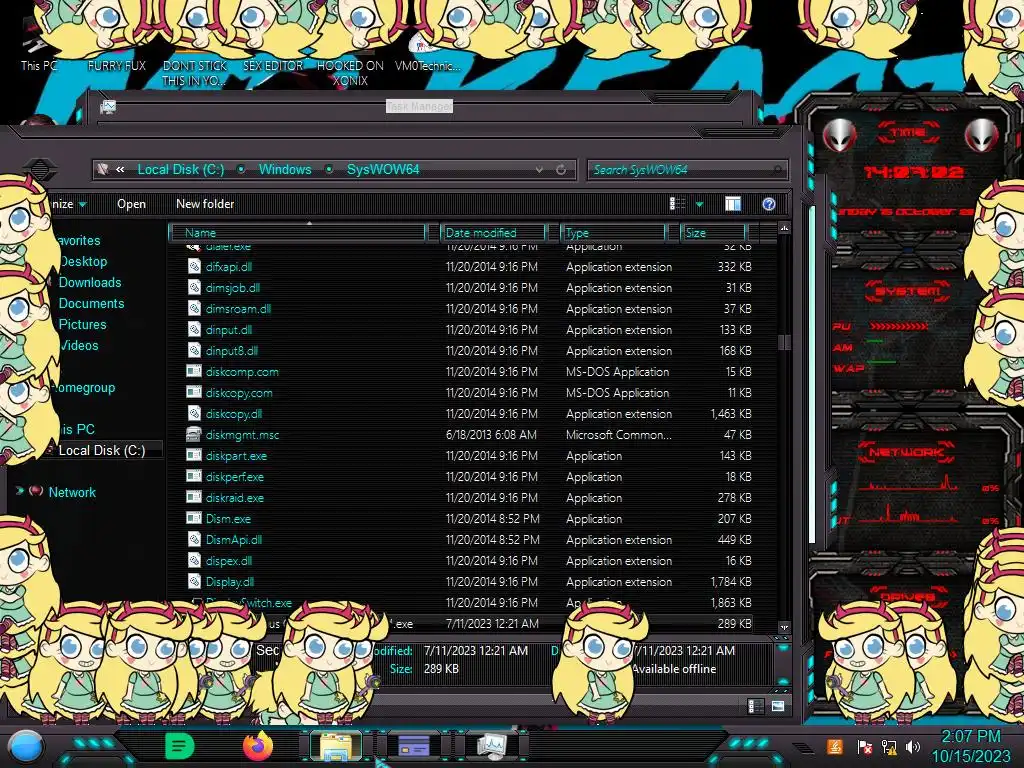Viewport: 1024px width, 768px height.
Task: Go to Local Disk (C:) breadcrumb
Action: point(181,169)
